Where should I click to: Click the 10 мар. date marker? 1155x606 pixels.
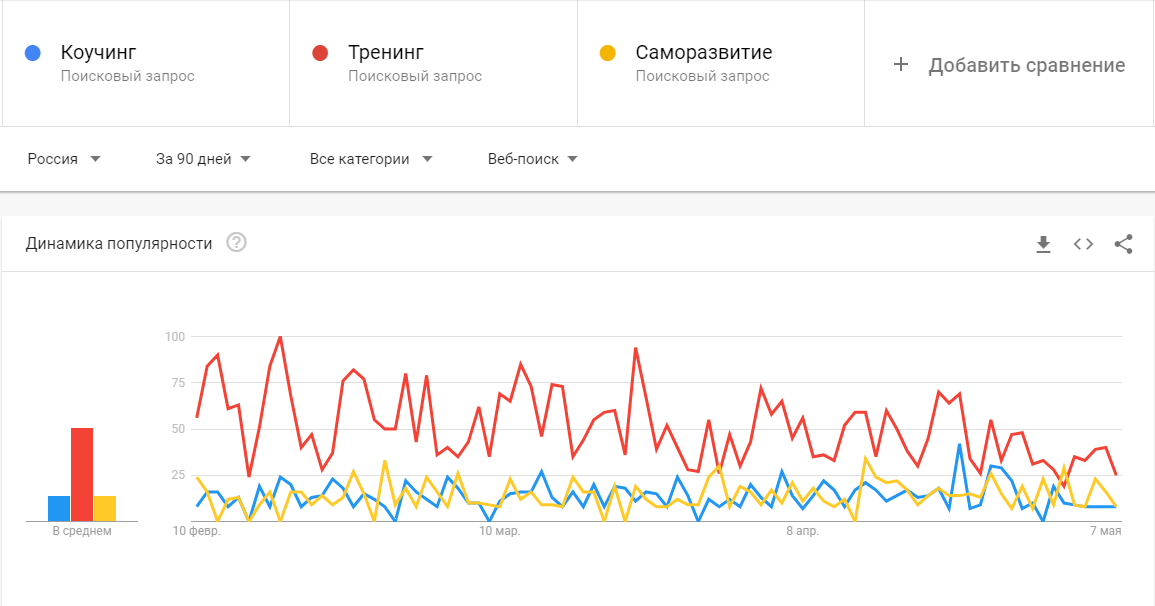pyautogui.click(x=499, y=531)
